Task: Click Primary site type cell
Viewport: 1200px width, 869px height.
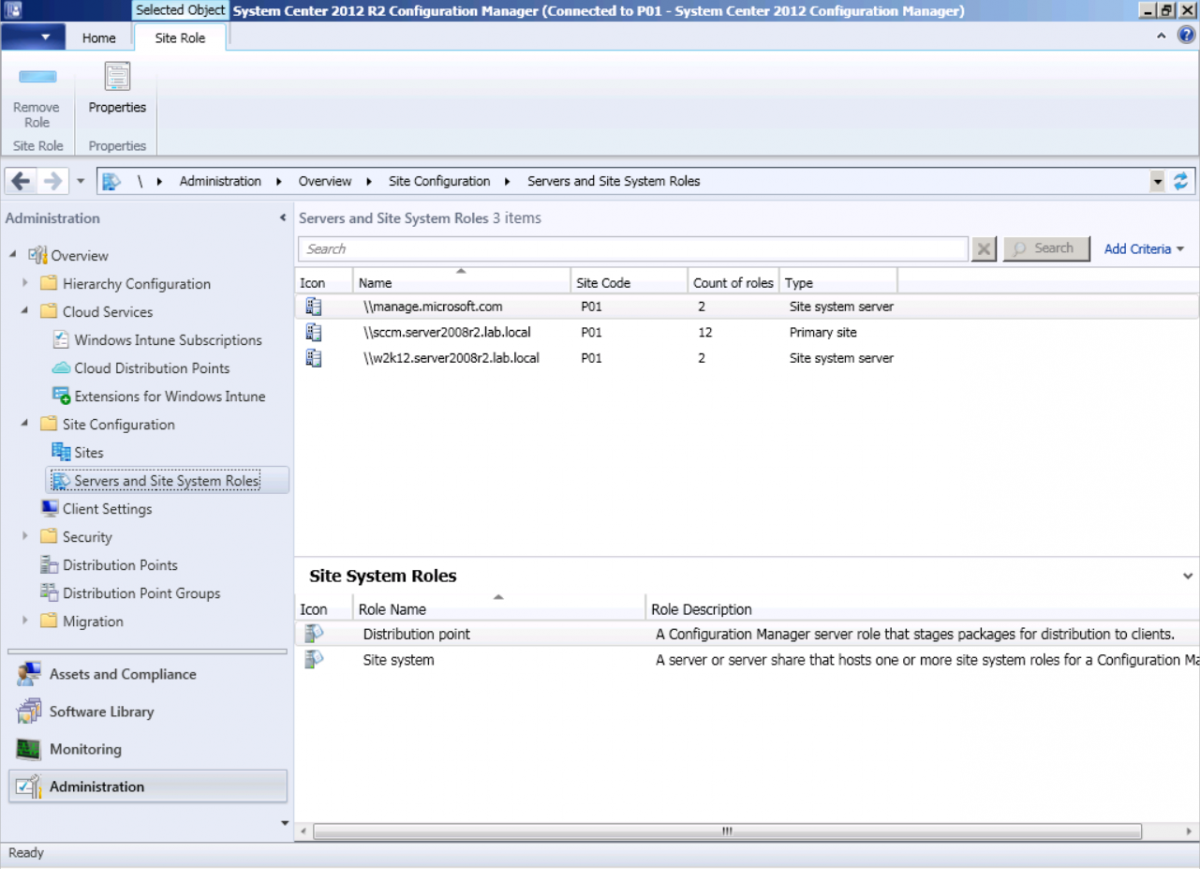Action: (823, 332)
